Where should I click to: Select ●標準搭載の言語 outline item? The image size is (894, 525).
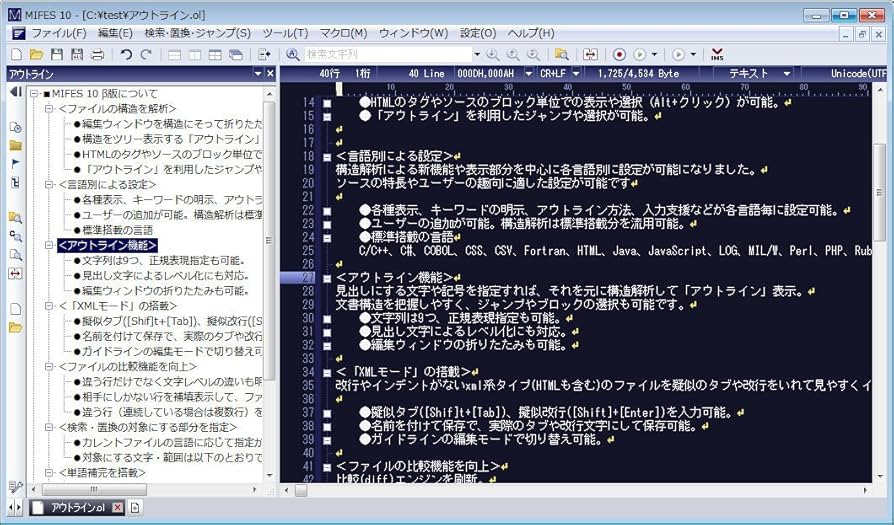[113, 230]
